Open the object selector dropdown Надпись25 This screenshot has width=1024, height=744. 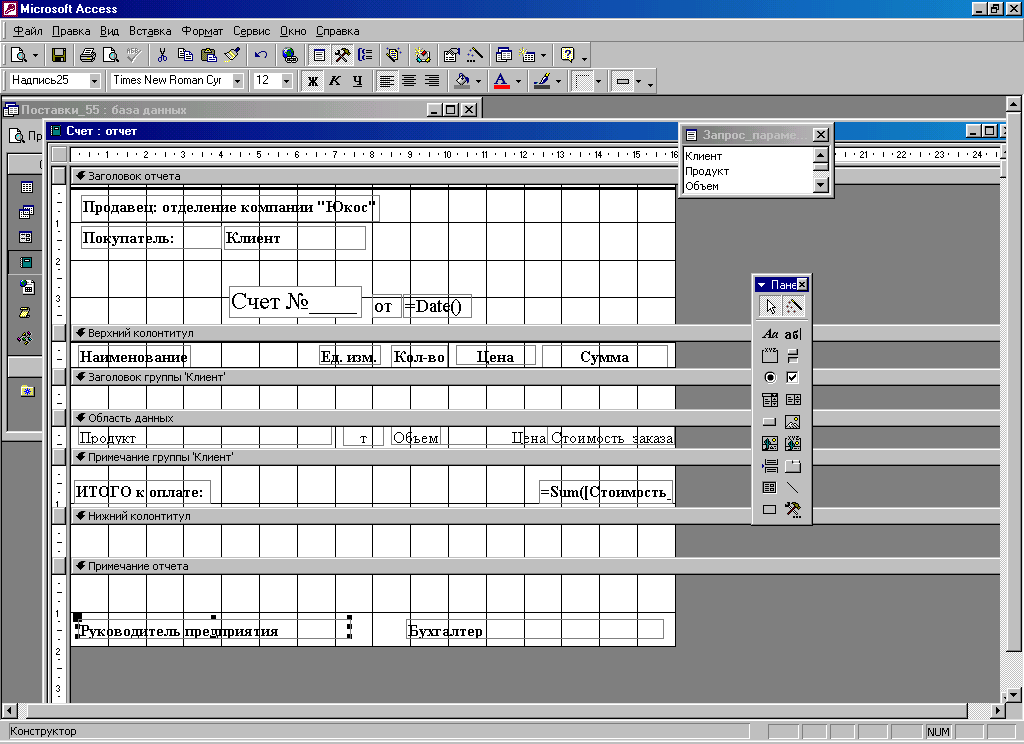coord(95,81)
